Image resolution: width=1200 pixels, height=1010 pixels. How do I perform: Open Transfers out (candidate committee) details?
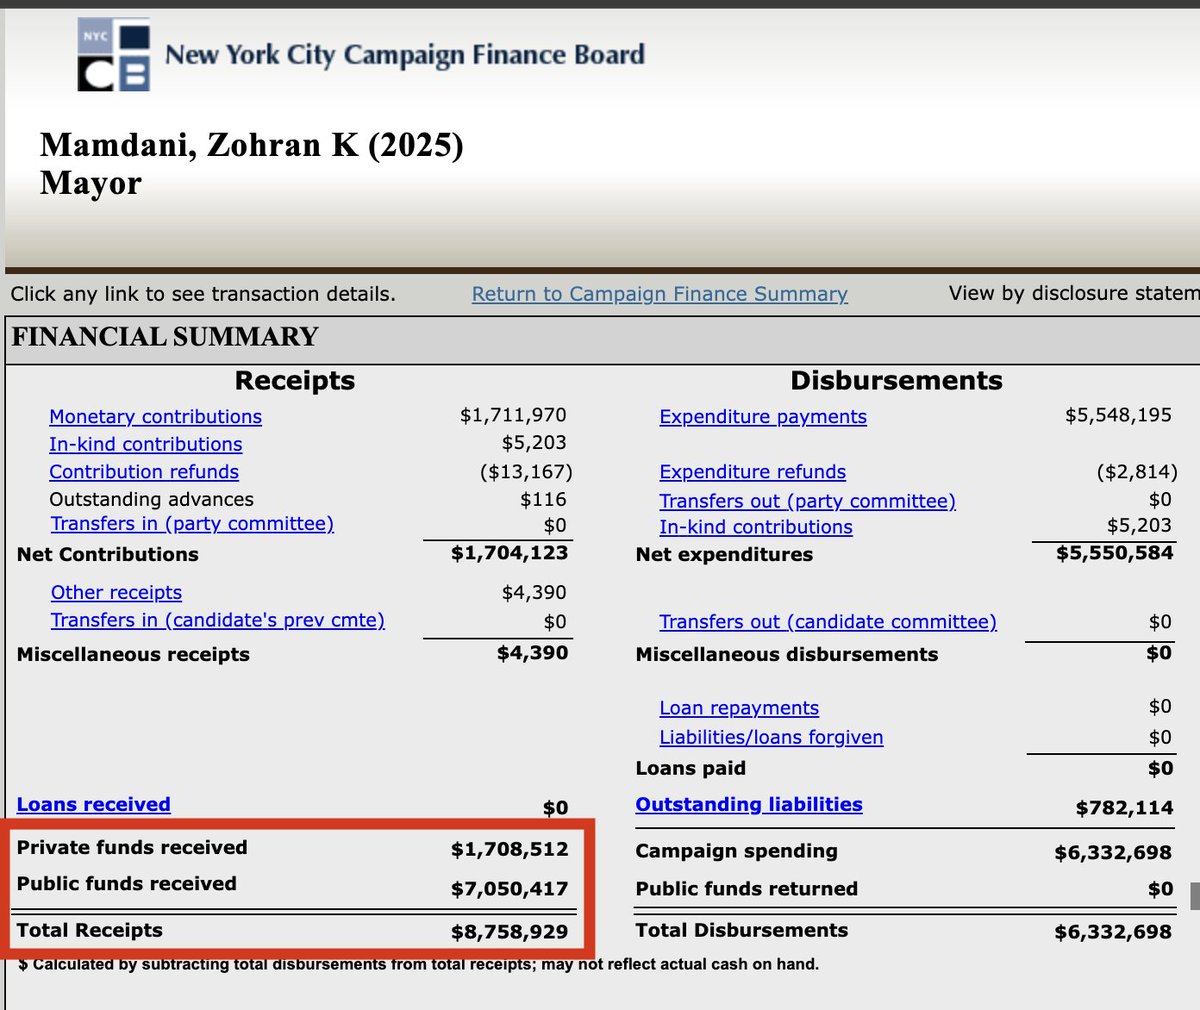[828, 621]
